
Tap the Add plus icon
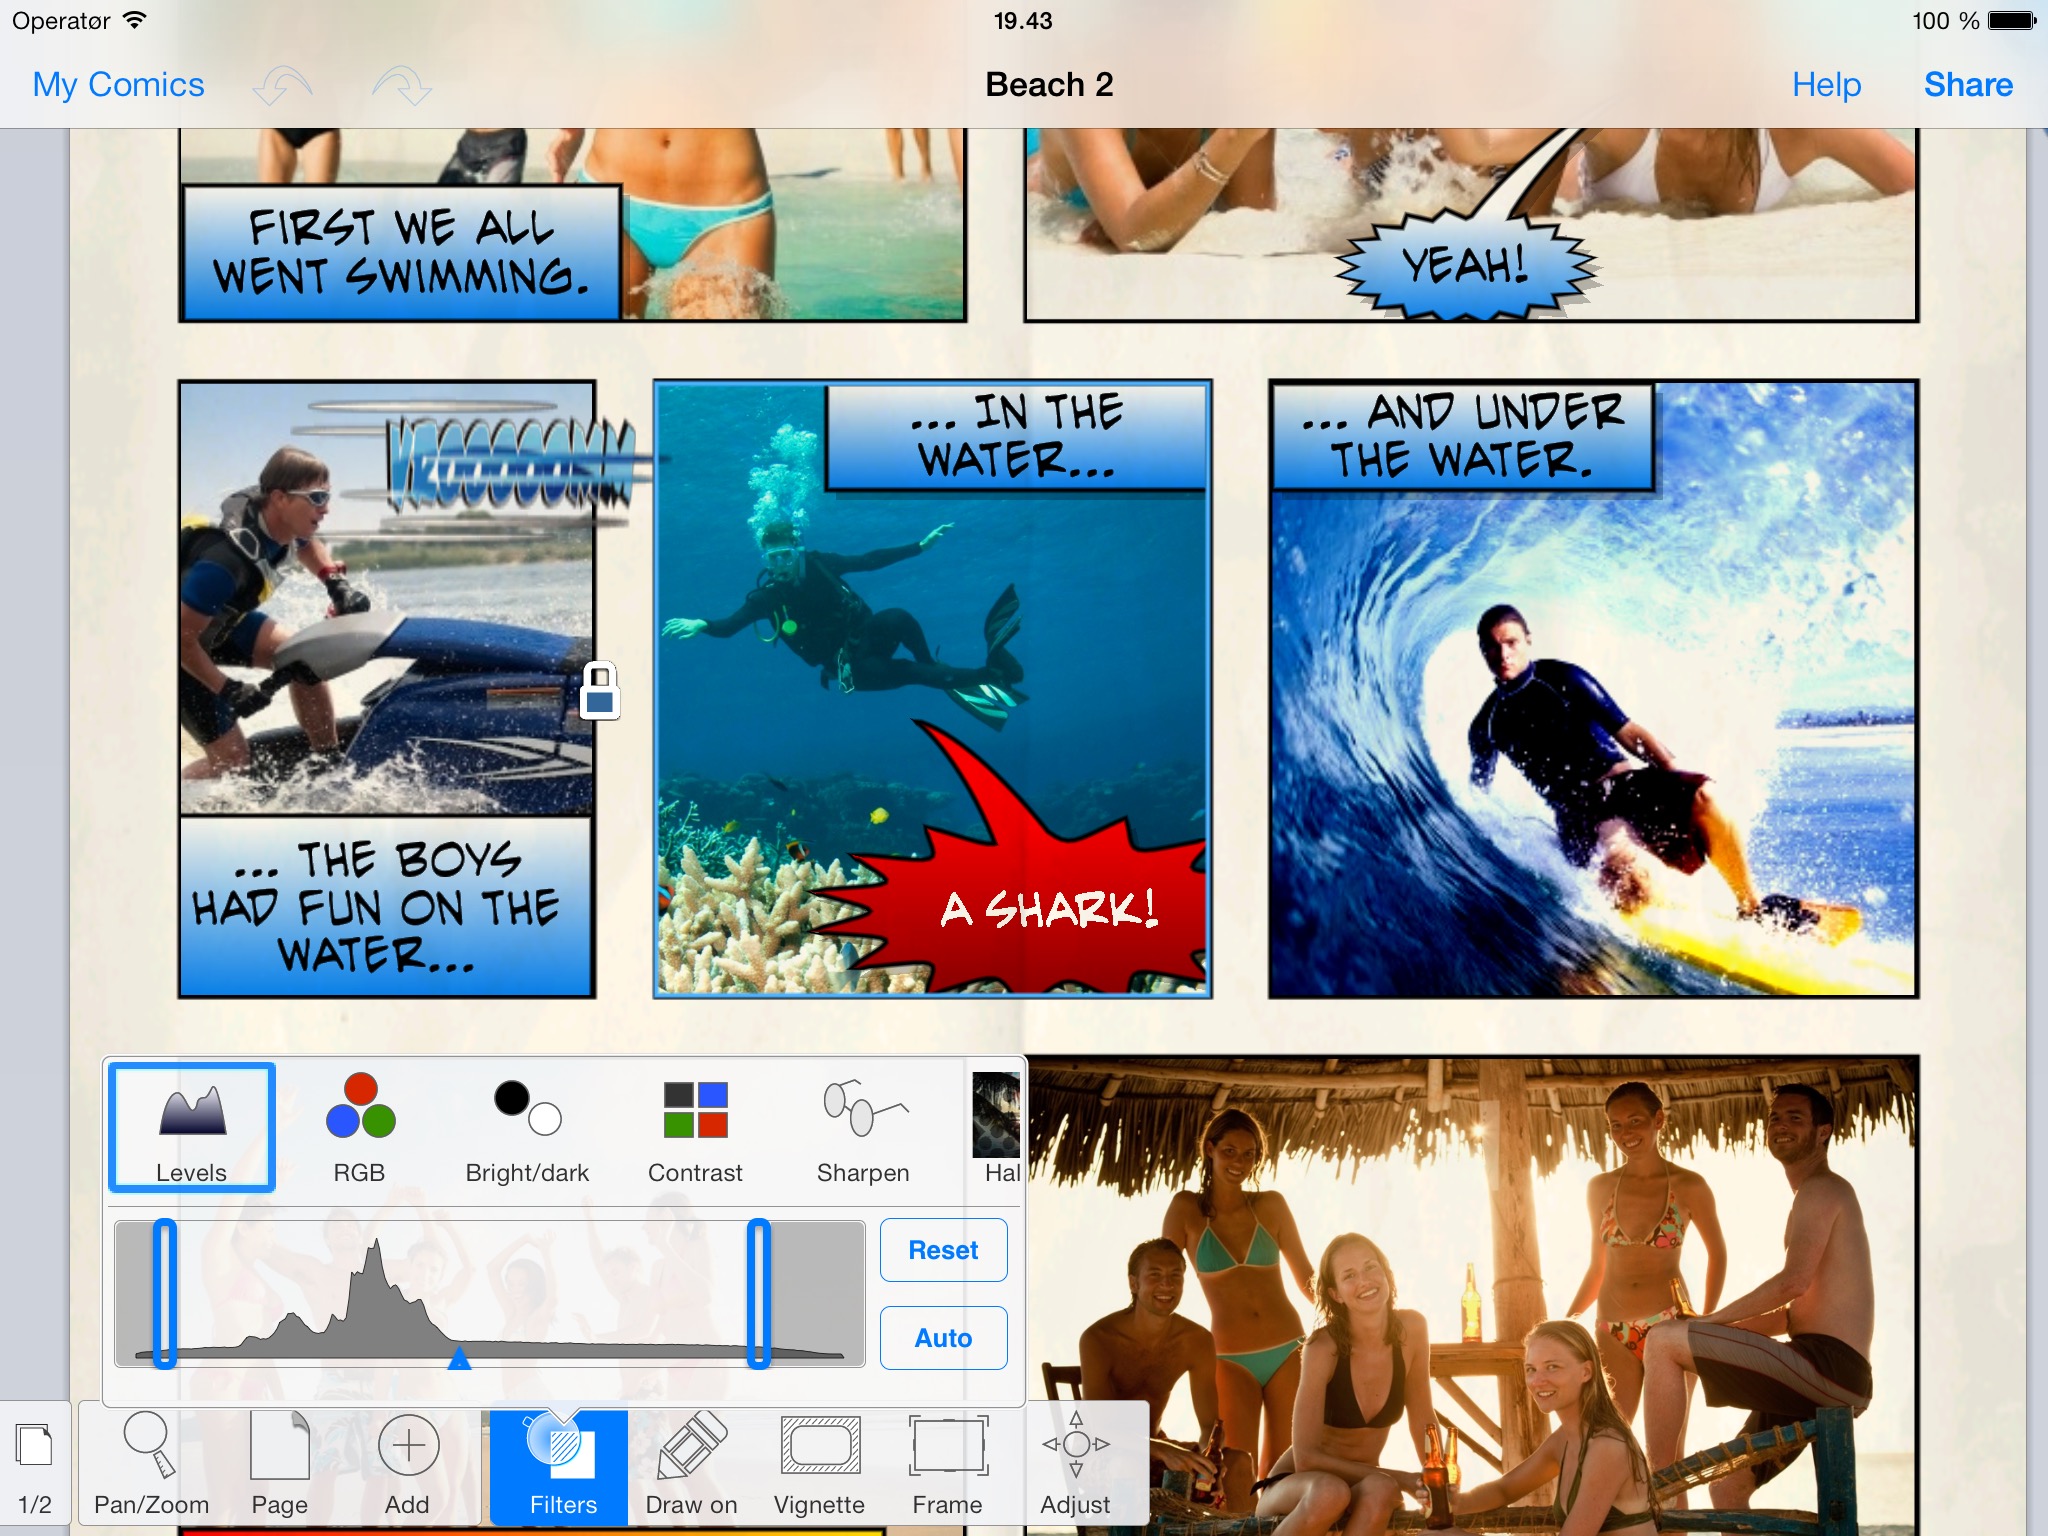click(408, 1464)
